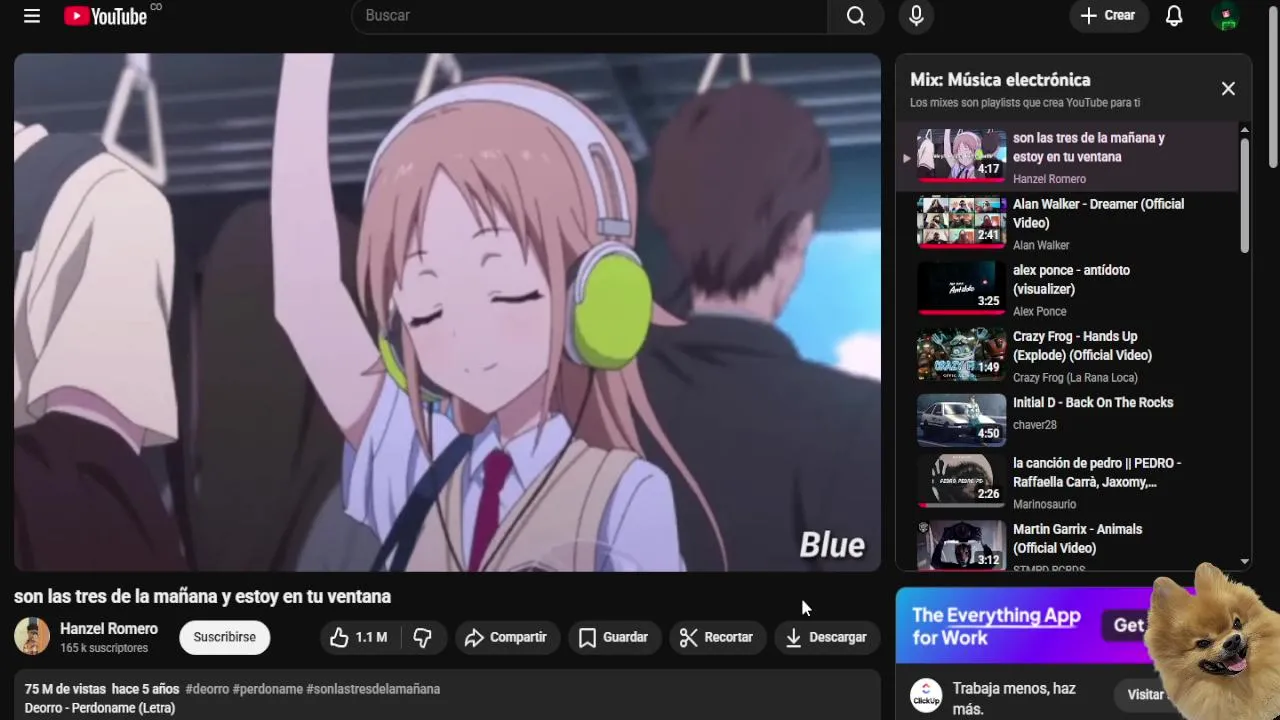Screen dimensions: 1280x720
Task: Open Martin Garrix Animals thumbnail
Action: tap(962, 546)
